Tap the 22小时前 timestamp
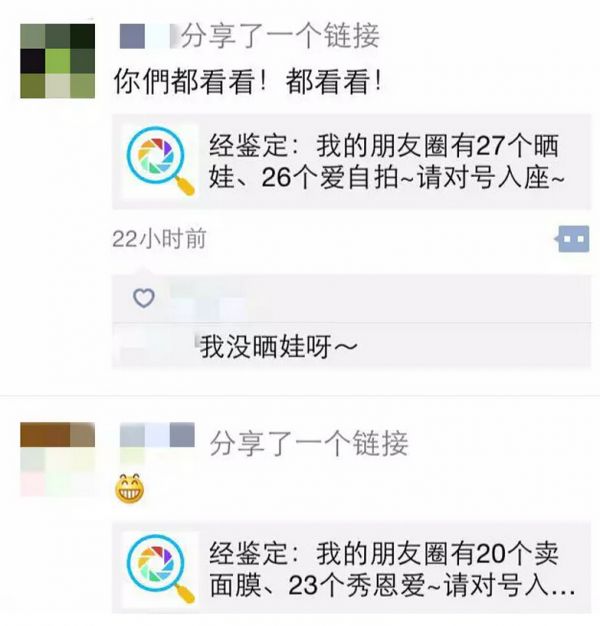The height and width of the screenshot is (626, 600). pos(159,239)
